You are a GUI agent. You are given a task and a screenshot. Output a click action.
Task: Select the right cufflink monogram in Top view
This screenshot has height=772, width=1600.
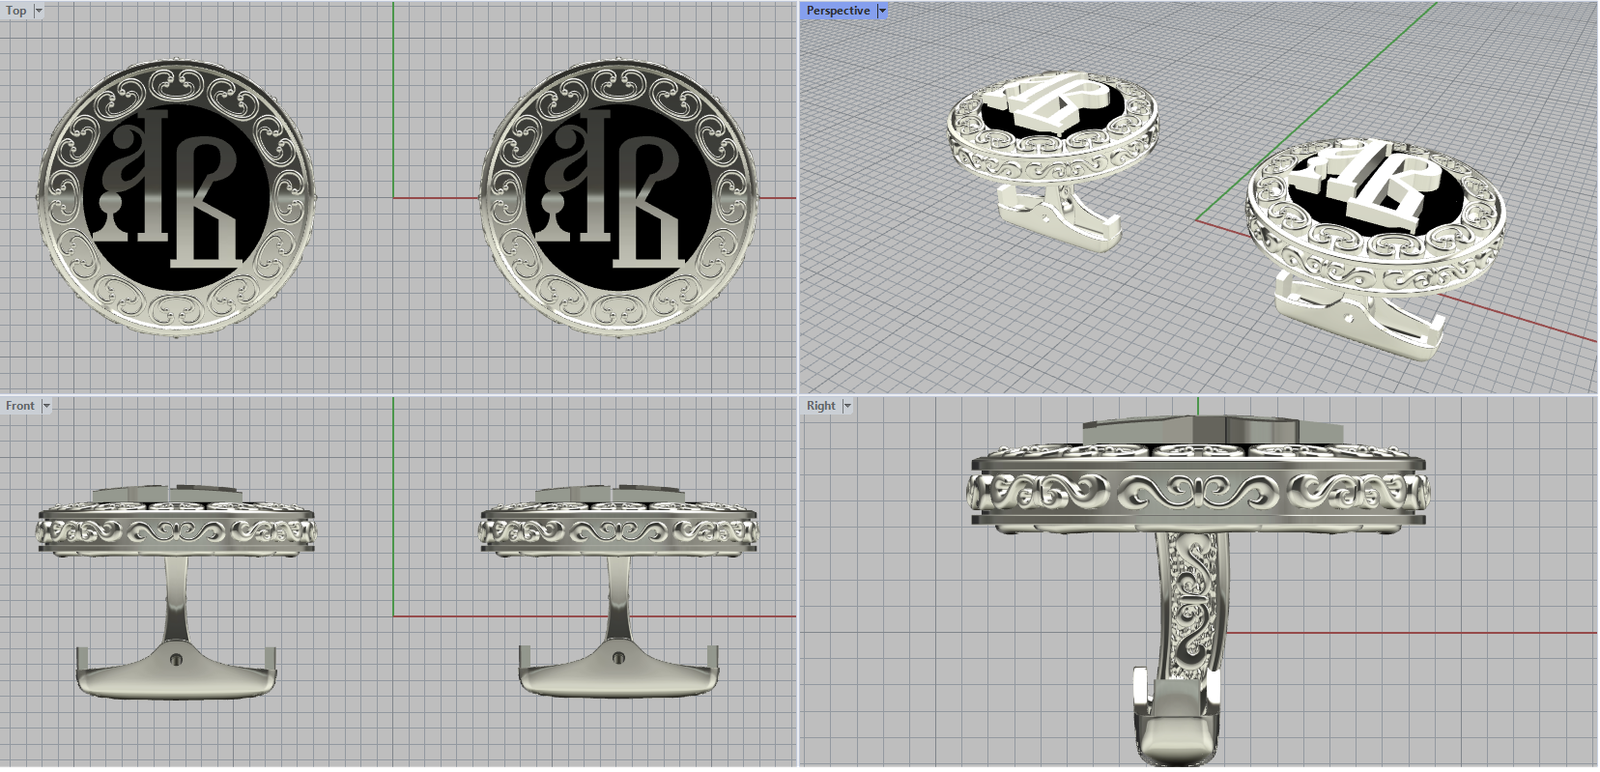618,190
